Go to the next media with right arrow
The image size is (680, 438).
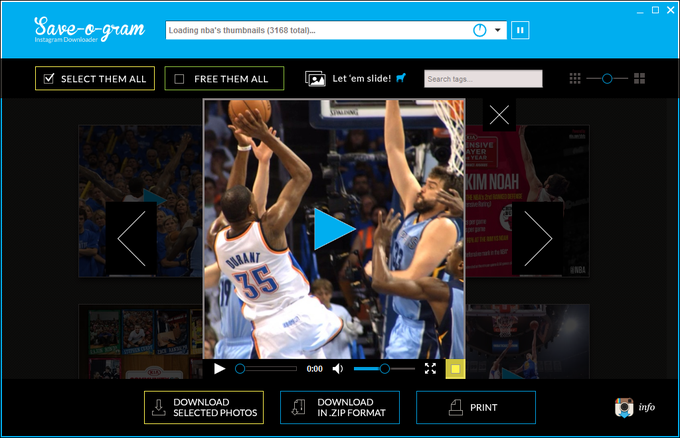(538, 238)
